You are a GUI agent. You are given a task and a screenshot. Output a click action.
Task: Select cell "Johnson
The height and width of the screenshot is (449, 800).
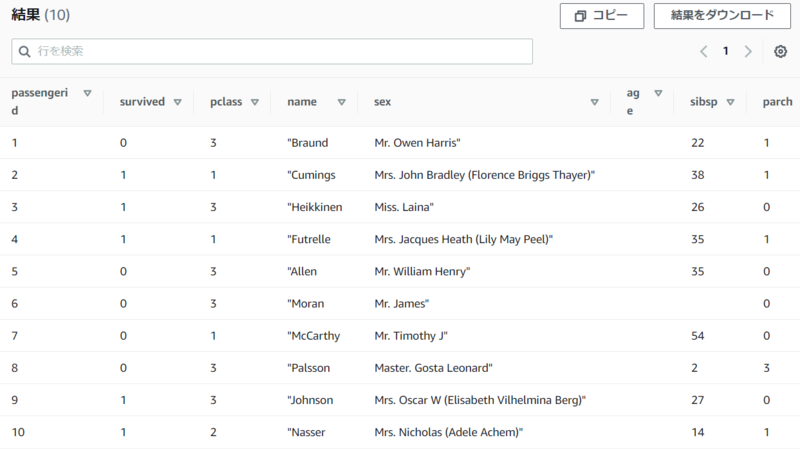[310, 400]
